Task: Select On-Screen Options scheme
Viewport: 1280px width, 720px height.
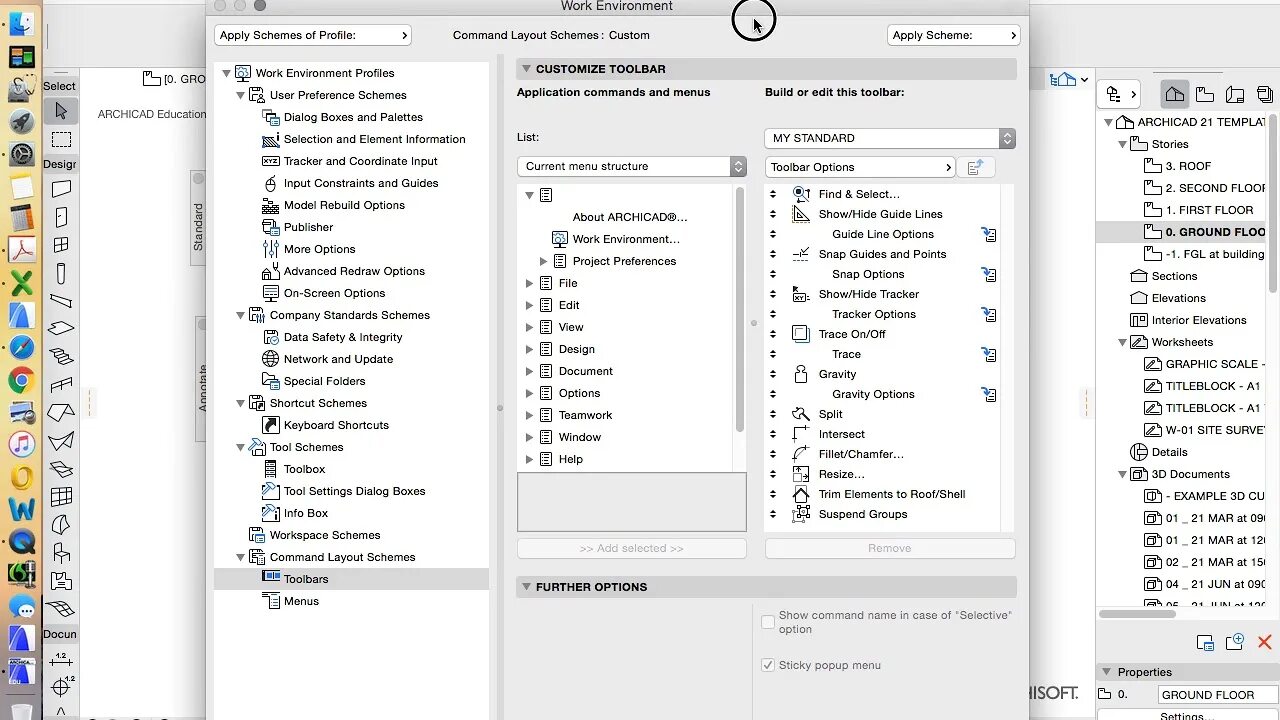Action: click(x=334, y=293)
